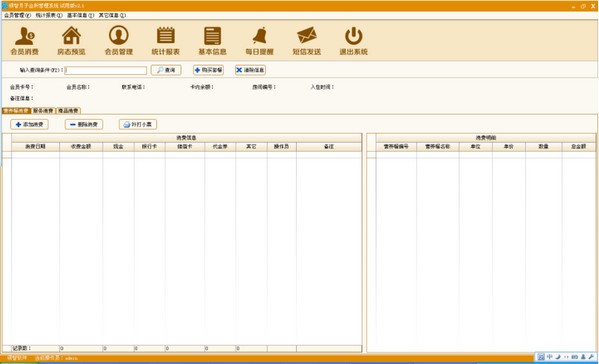
Task: Click the 代金券 column header
Action: [220, 147]
